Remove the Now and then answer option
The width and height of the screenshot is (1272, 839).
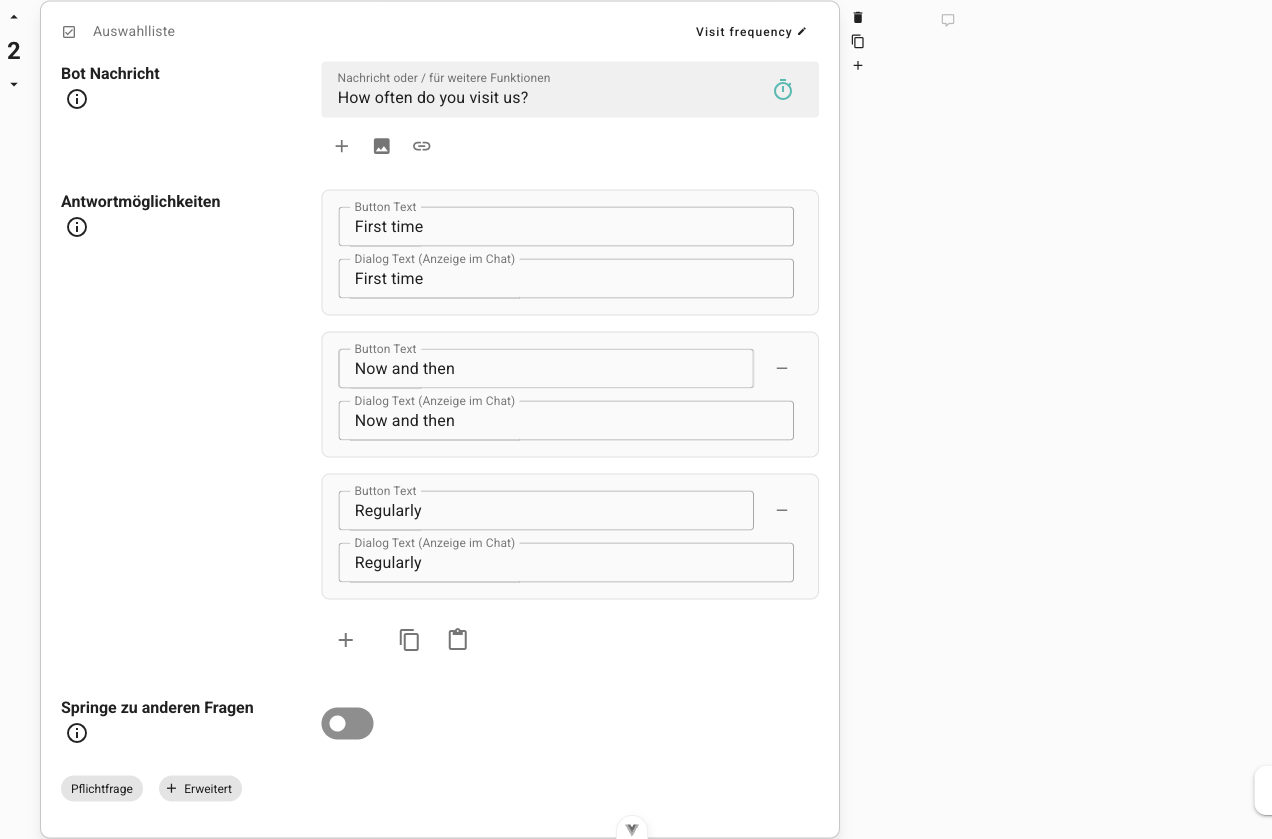[782, 368]
